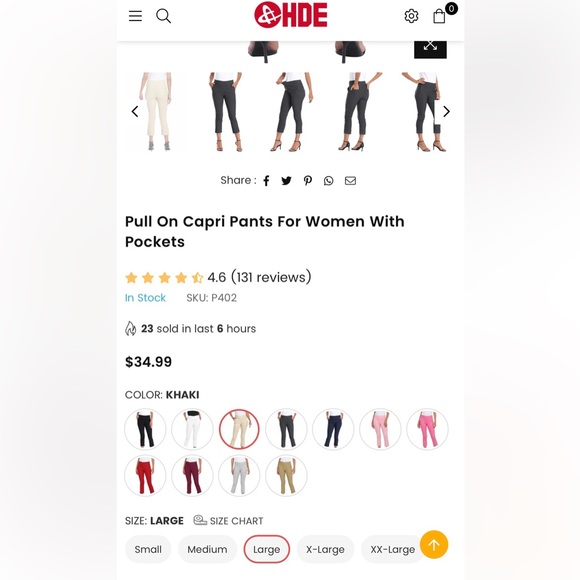This screenshot has width=580, height=580.
Task: Share product on Pinterest
Action: 307,181
